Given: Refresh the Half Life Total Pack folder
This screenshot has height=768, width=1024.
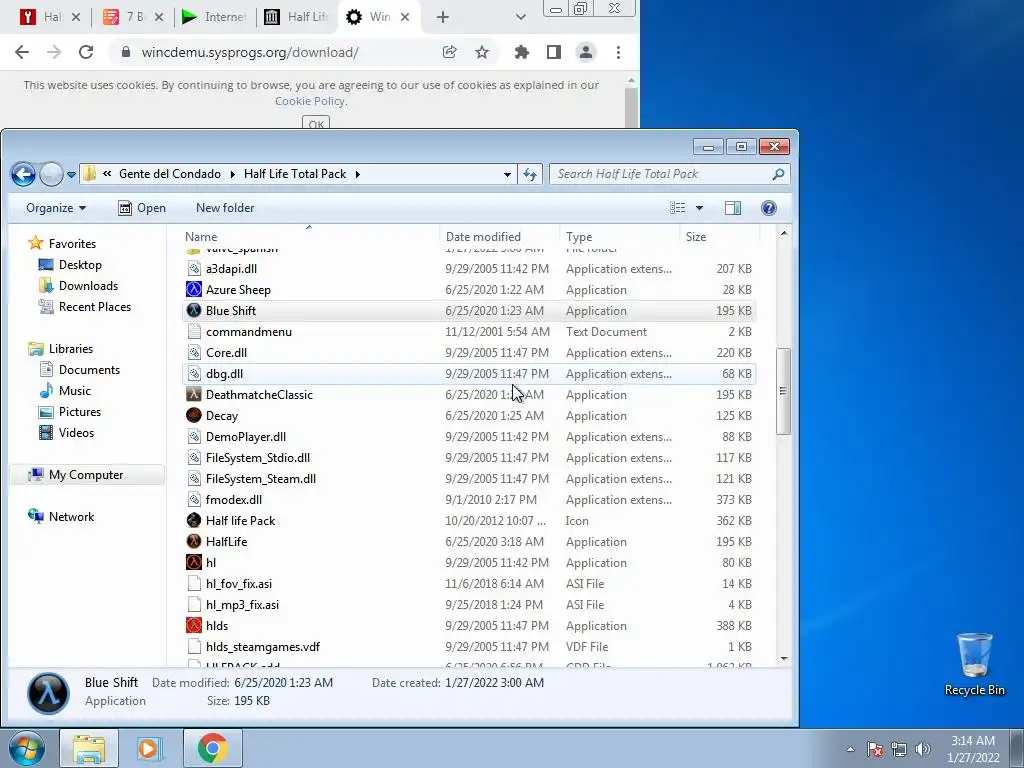Looking at the screenshot, I should (x=530, y=174).
